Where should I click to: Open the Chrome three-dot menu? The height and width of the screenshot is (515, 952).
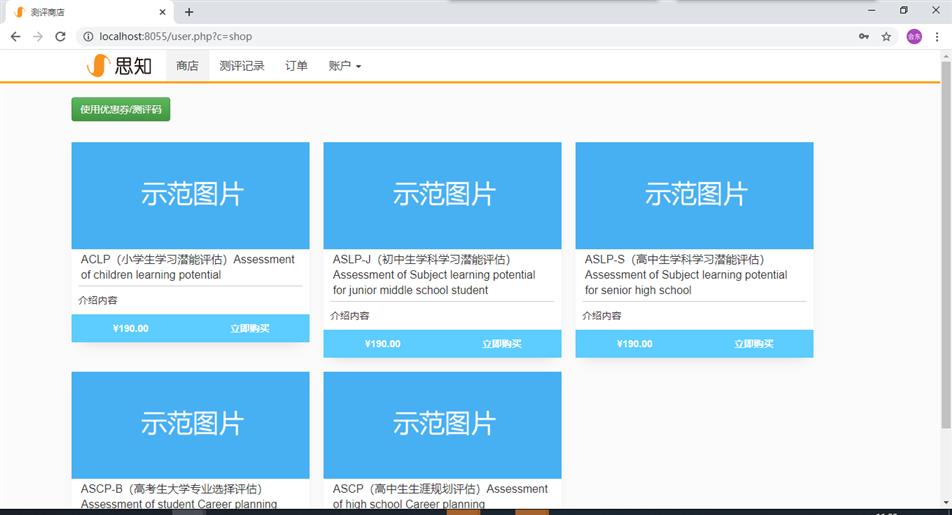(x=937, y=36)
